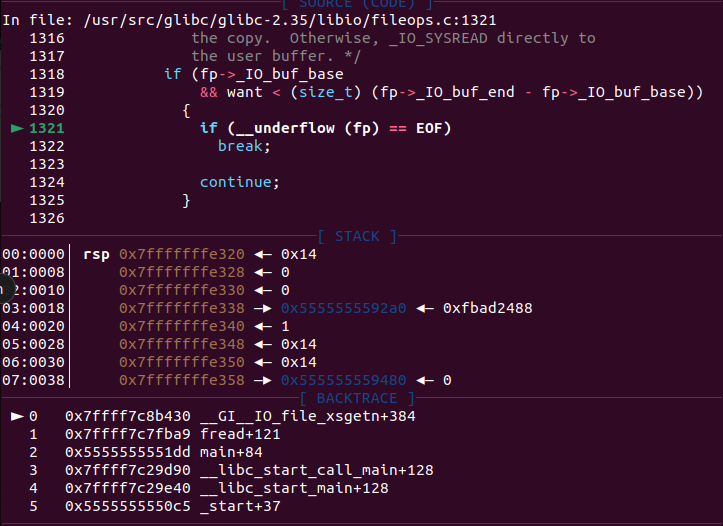Click the STACK section header
The height and width of the screenshot is (526, 723).
tap(357, 237)
